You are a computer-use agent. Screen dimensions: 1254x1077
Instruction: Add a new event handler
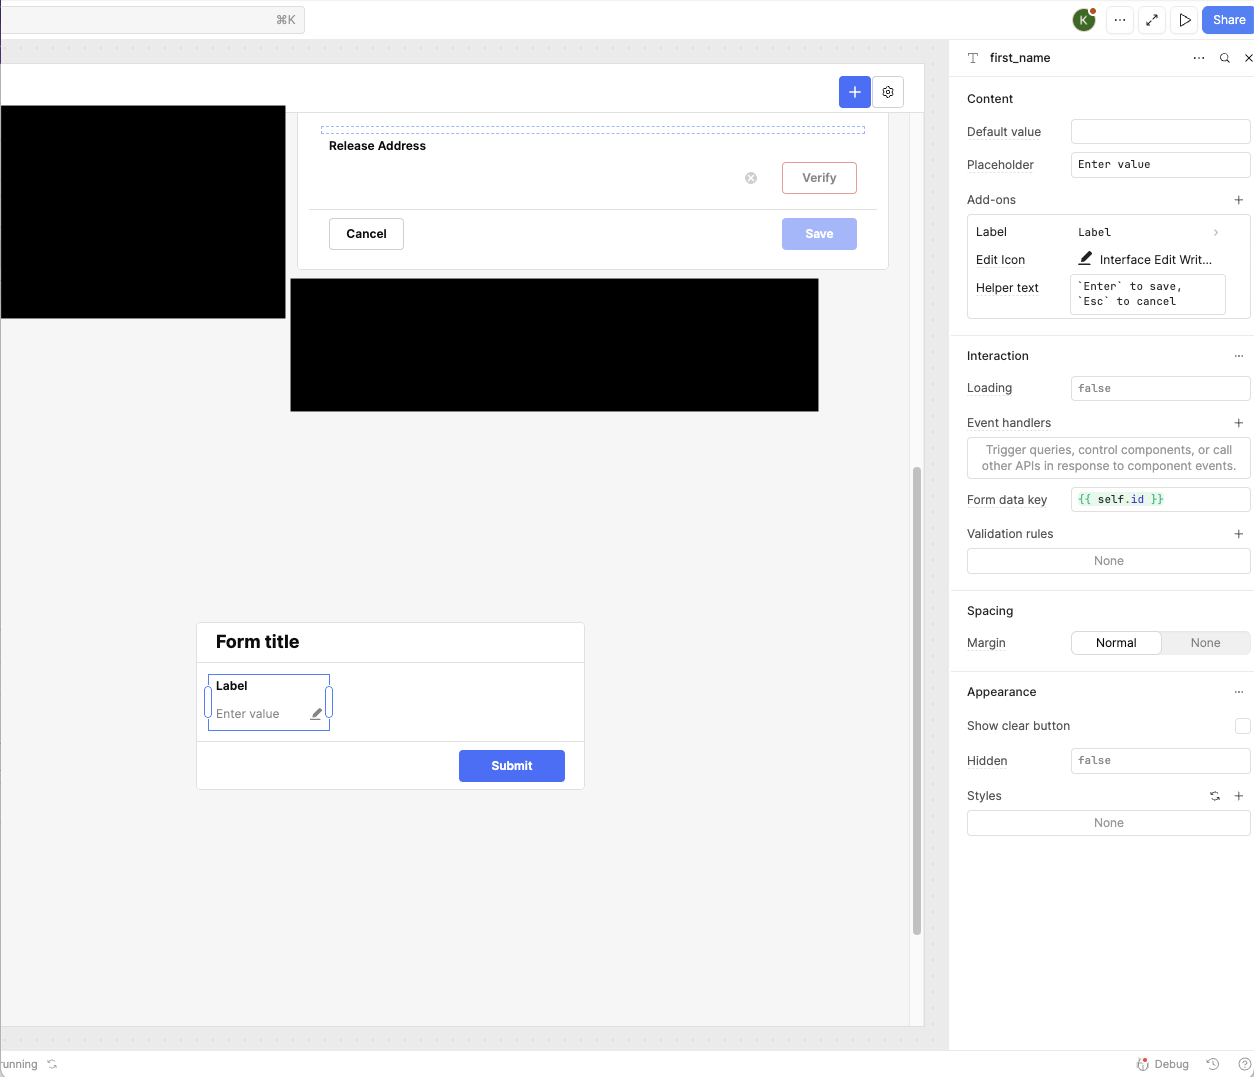click(x=1239, y=423)
